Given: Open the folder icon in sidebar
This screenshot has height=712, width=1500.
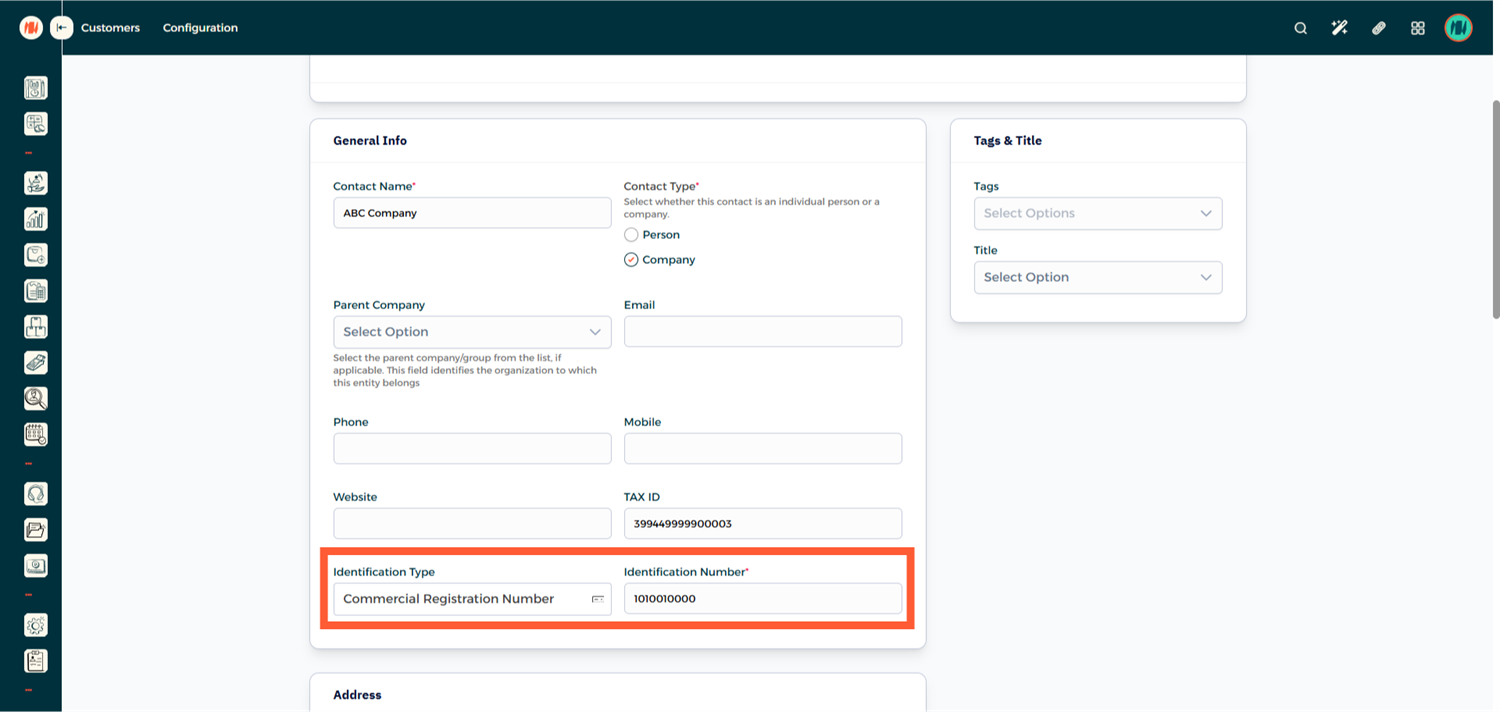Looking at the screenshot, I should pyautogui.click(x=35, y=530).
